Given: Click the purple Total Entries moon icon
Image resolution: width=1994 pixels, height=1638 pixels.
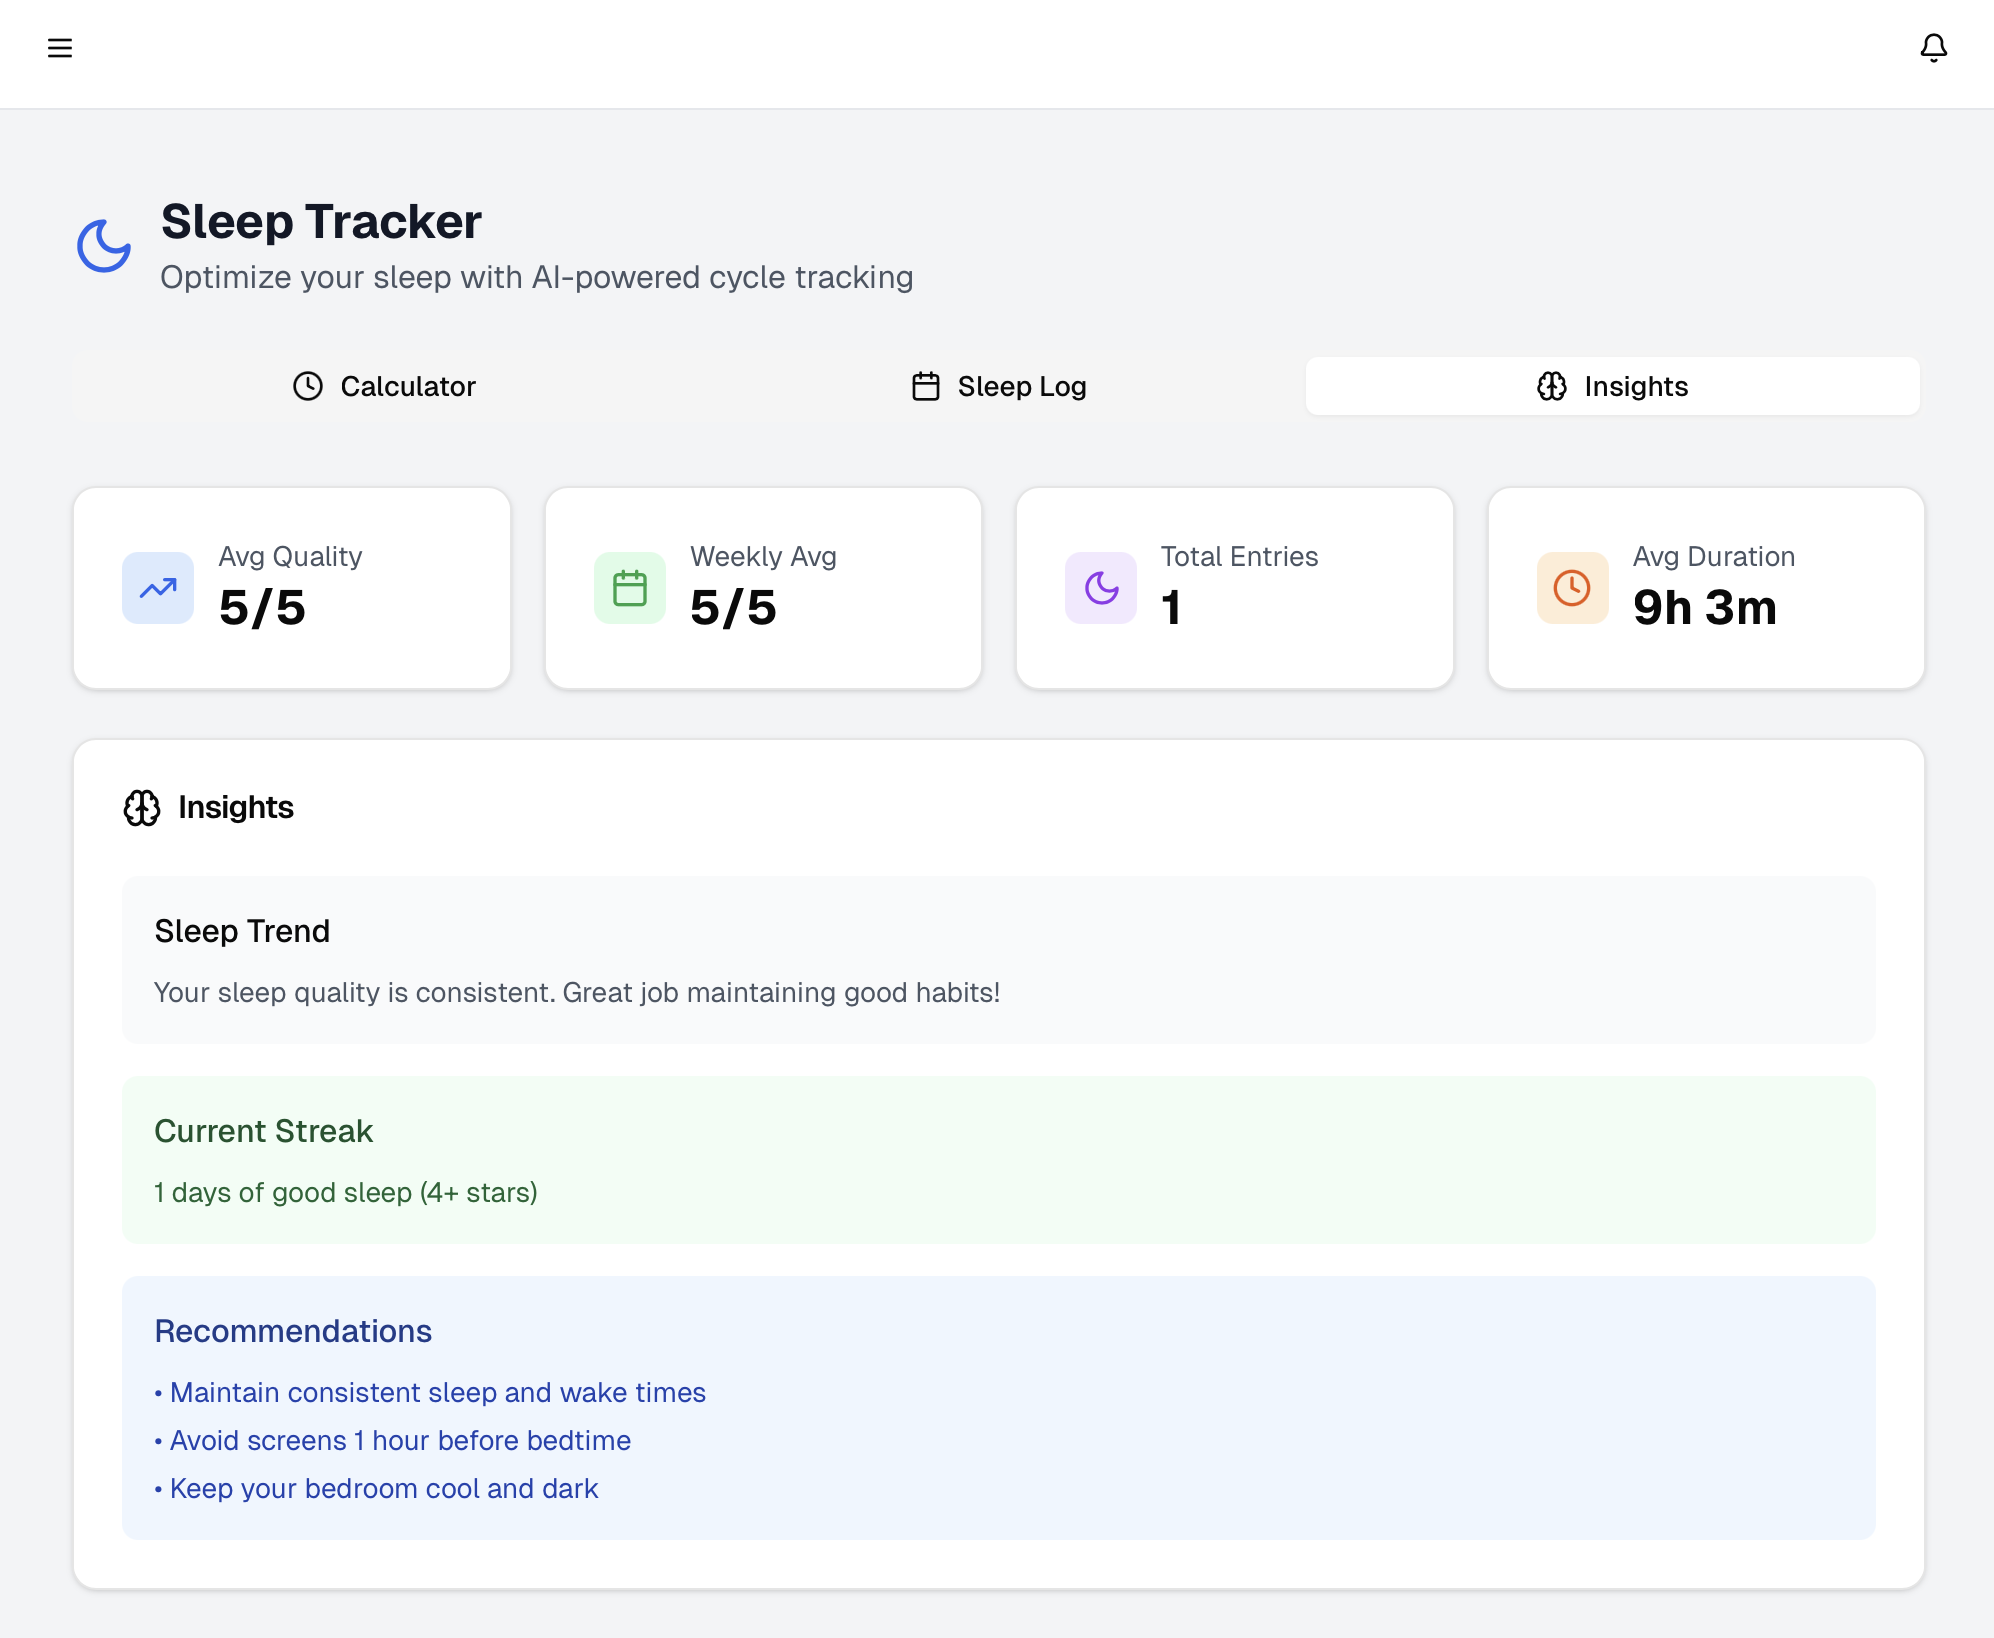Looking at the screenshot, I should (x=1101, y=588).
